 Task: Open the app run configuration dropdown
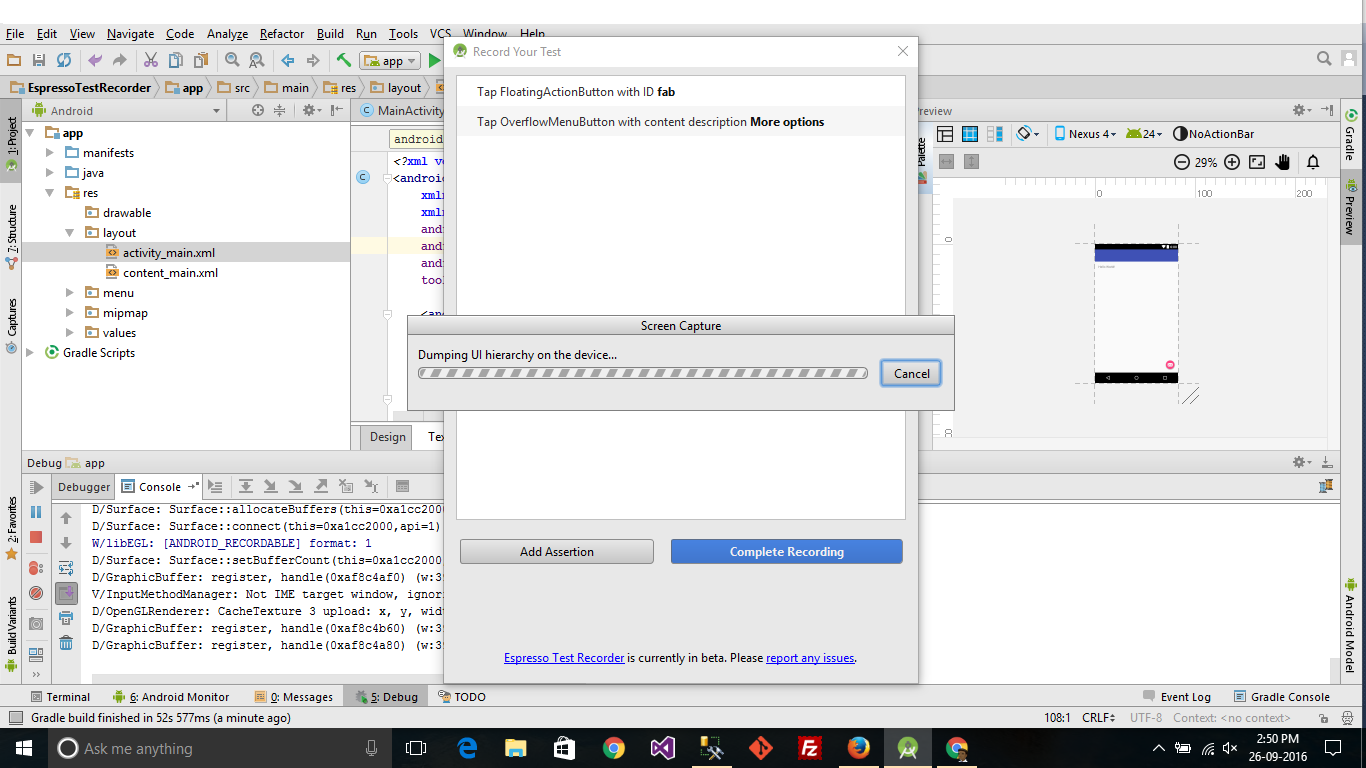pos(391,61)
